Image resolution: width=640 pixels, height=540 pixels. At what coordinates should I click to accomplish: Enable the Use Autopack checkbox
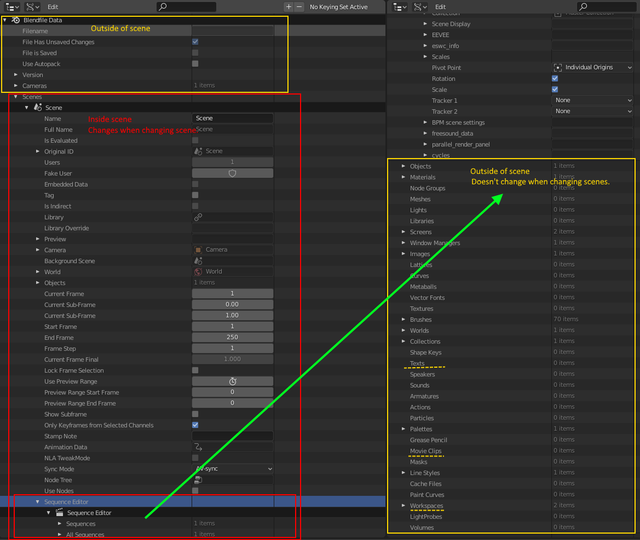coord(195,64)
